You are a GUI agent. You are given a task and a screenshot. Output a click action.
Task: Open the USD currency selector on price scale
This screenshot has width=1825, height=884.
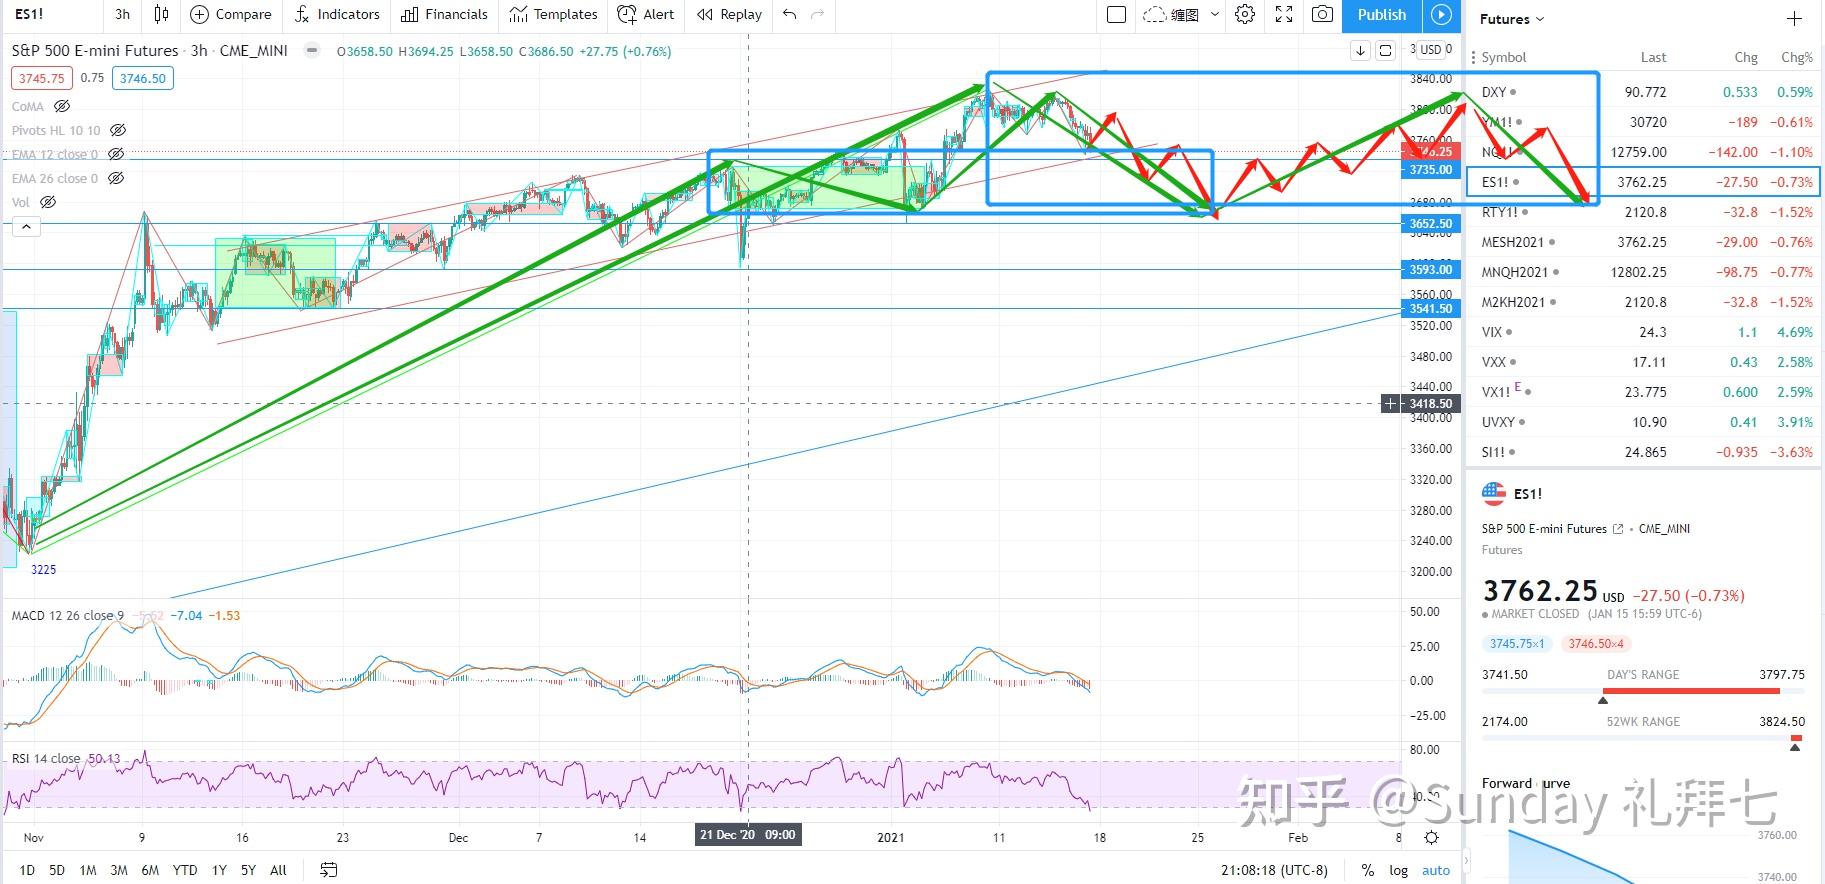pos(1431,50)
